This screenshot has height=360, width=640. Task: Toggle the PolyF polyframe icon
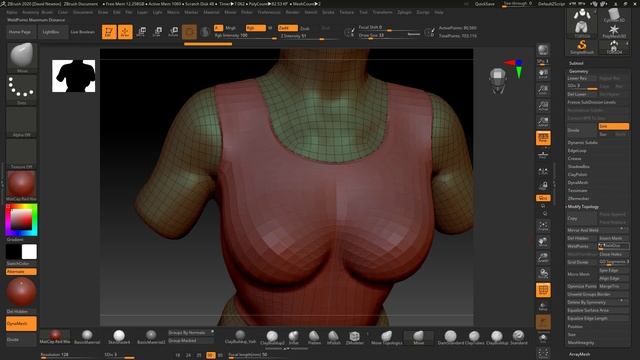click(543, 290)
